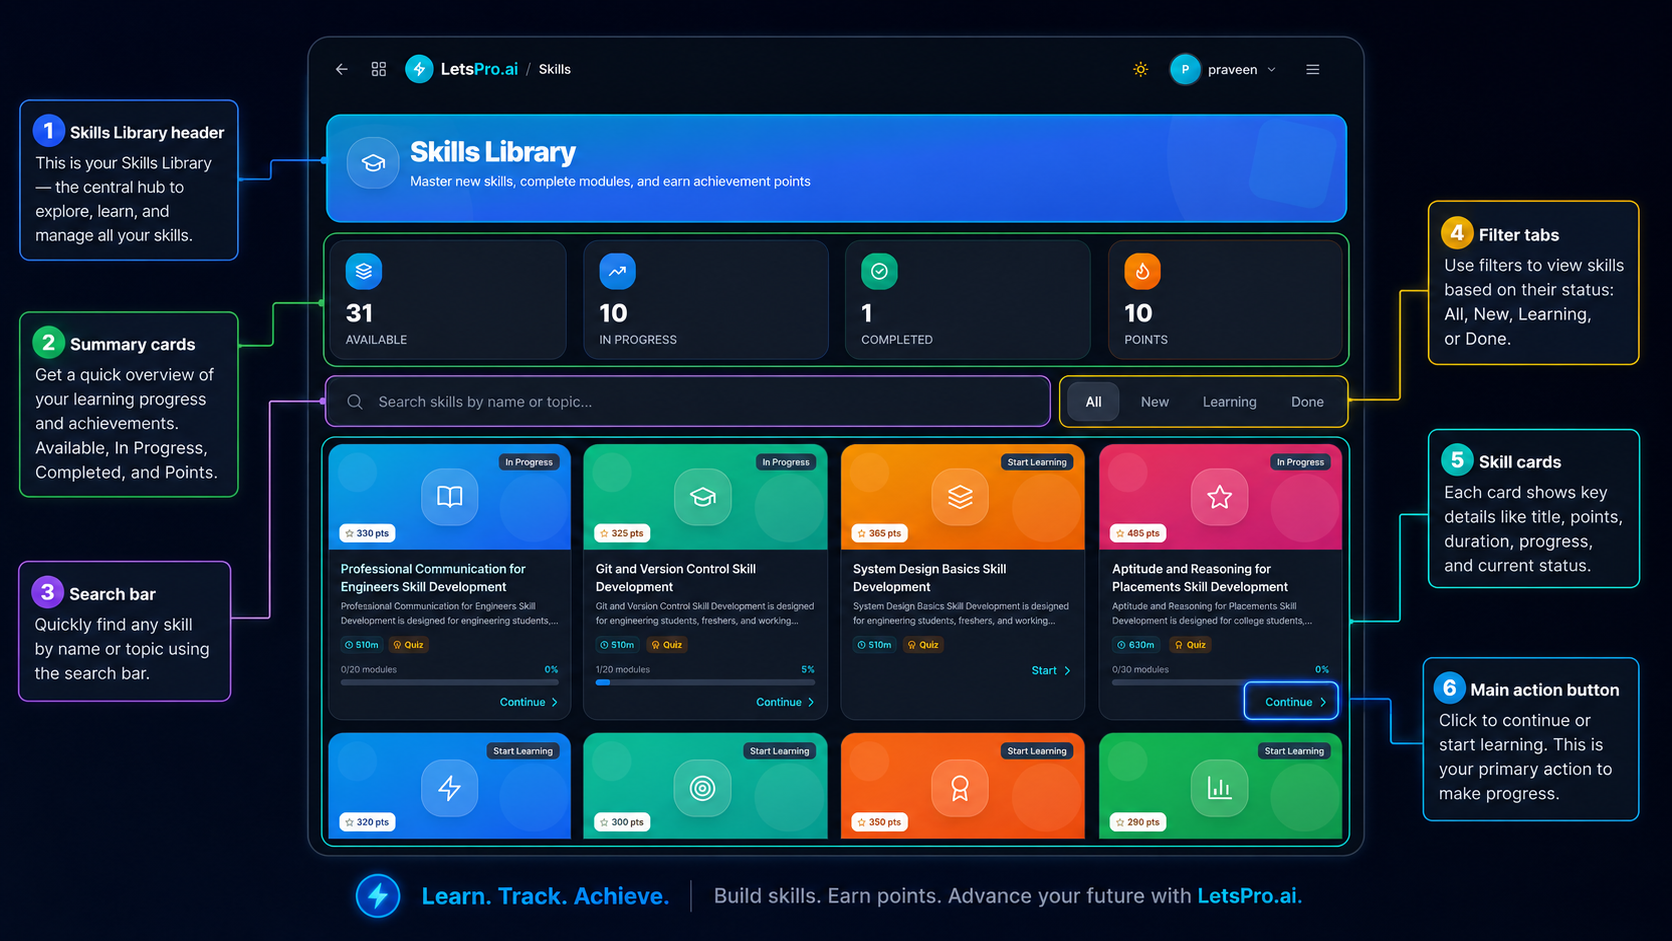The width and height of the screenshot is (1672, 941).
Task: Expand the praveen account dropdown
Action: tap(1272, 70)
